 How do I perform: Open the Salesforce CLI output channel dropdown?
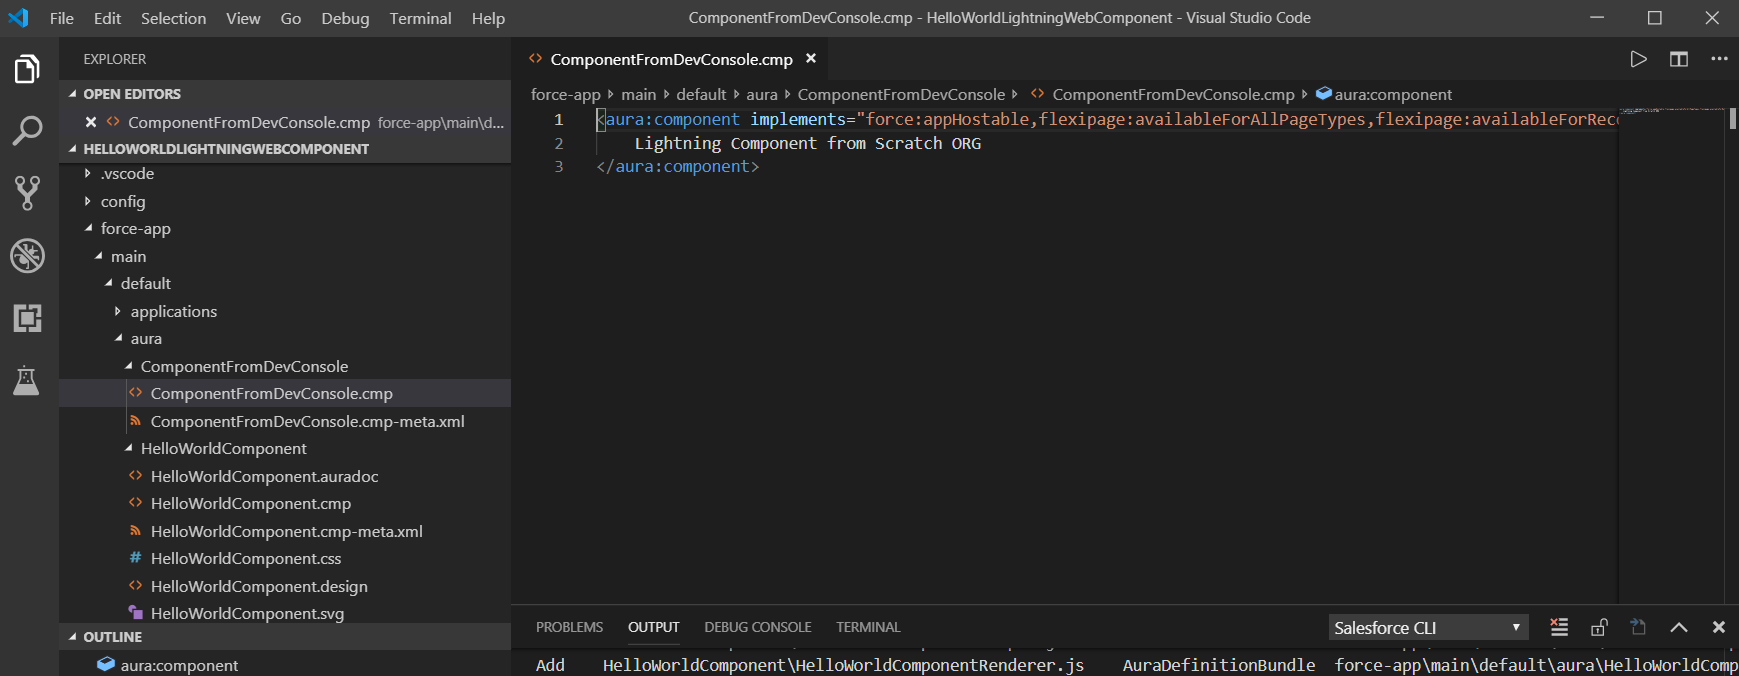pos(1428,627)
